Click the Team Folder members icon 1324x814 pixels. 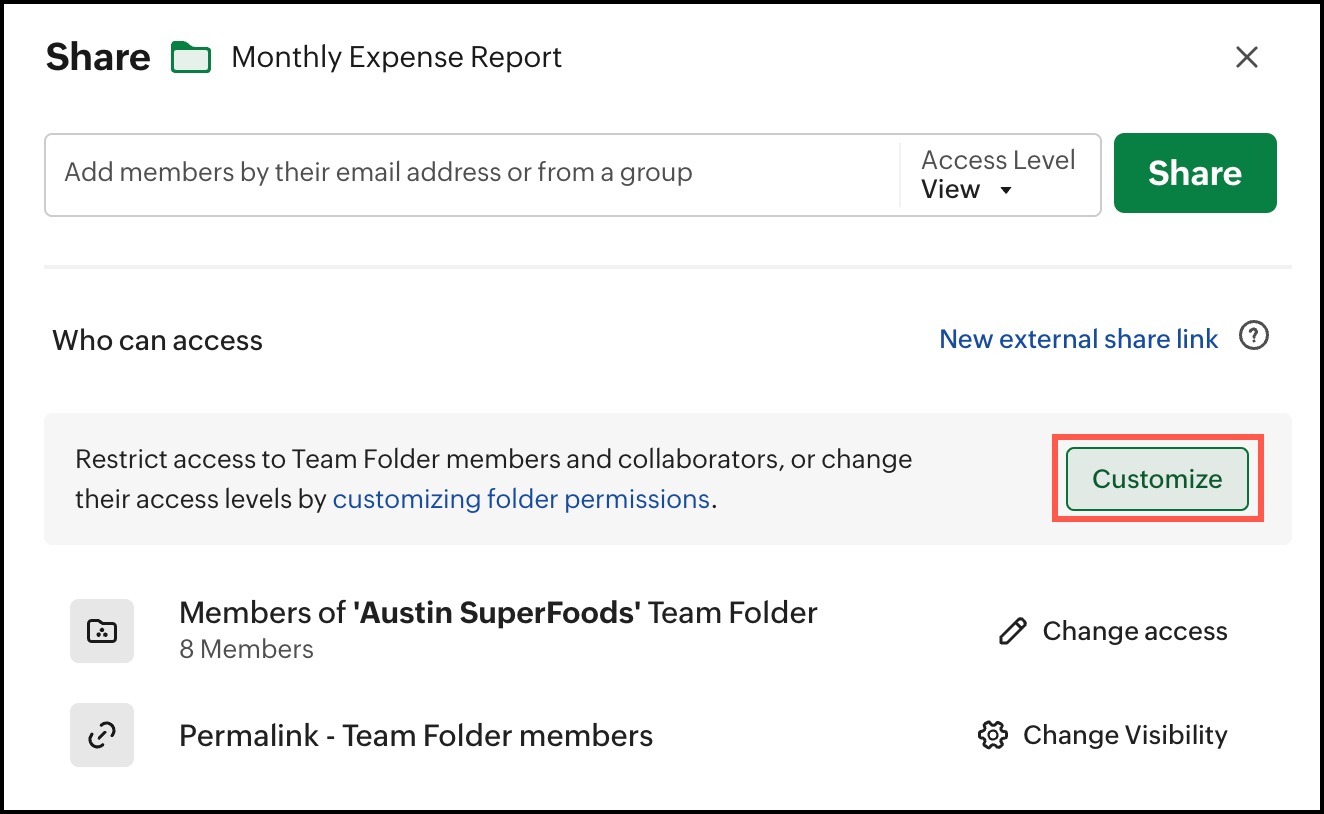tap(102, 631)
